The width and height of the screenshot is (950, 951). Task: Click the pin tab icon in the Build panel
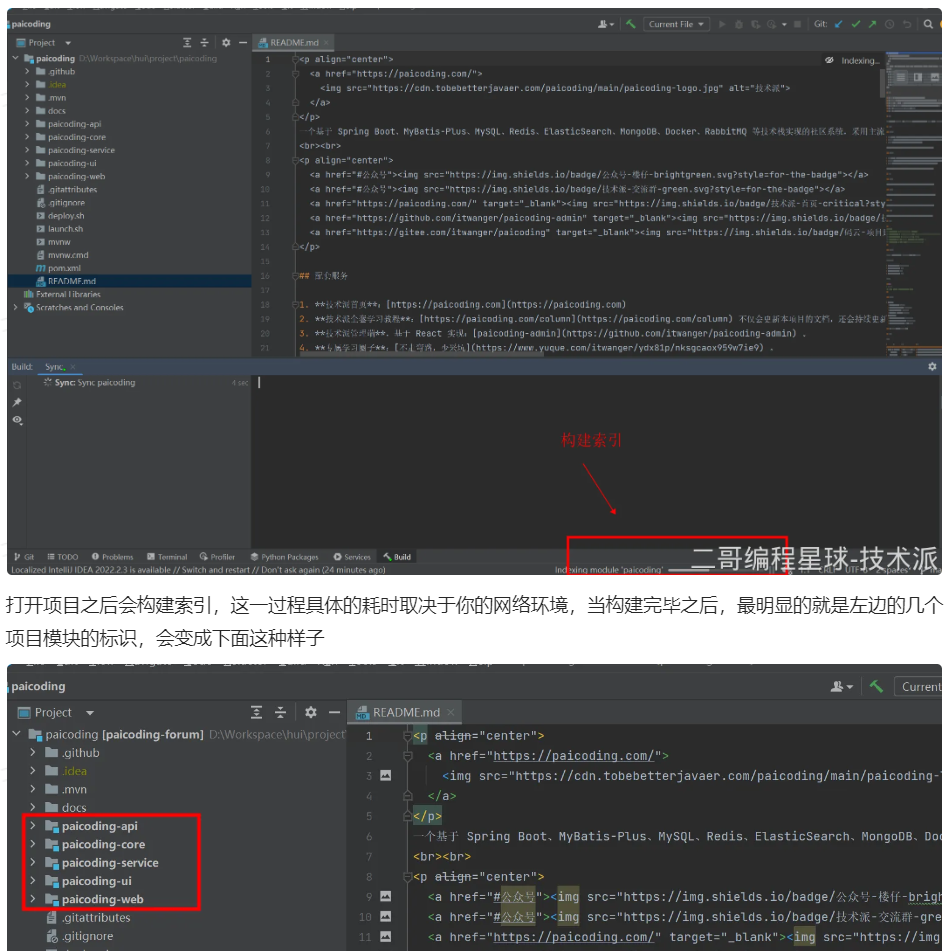pos(17,402)
